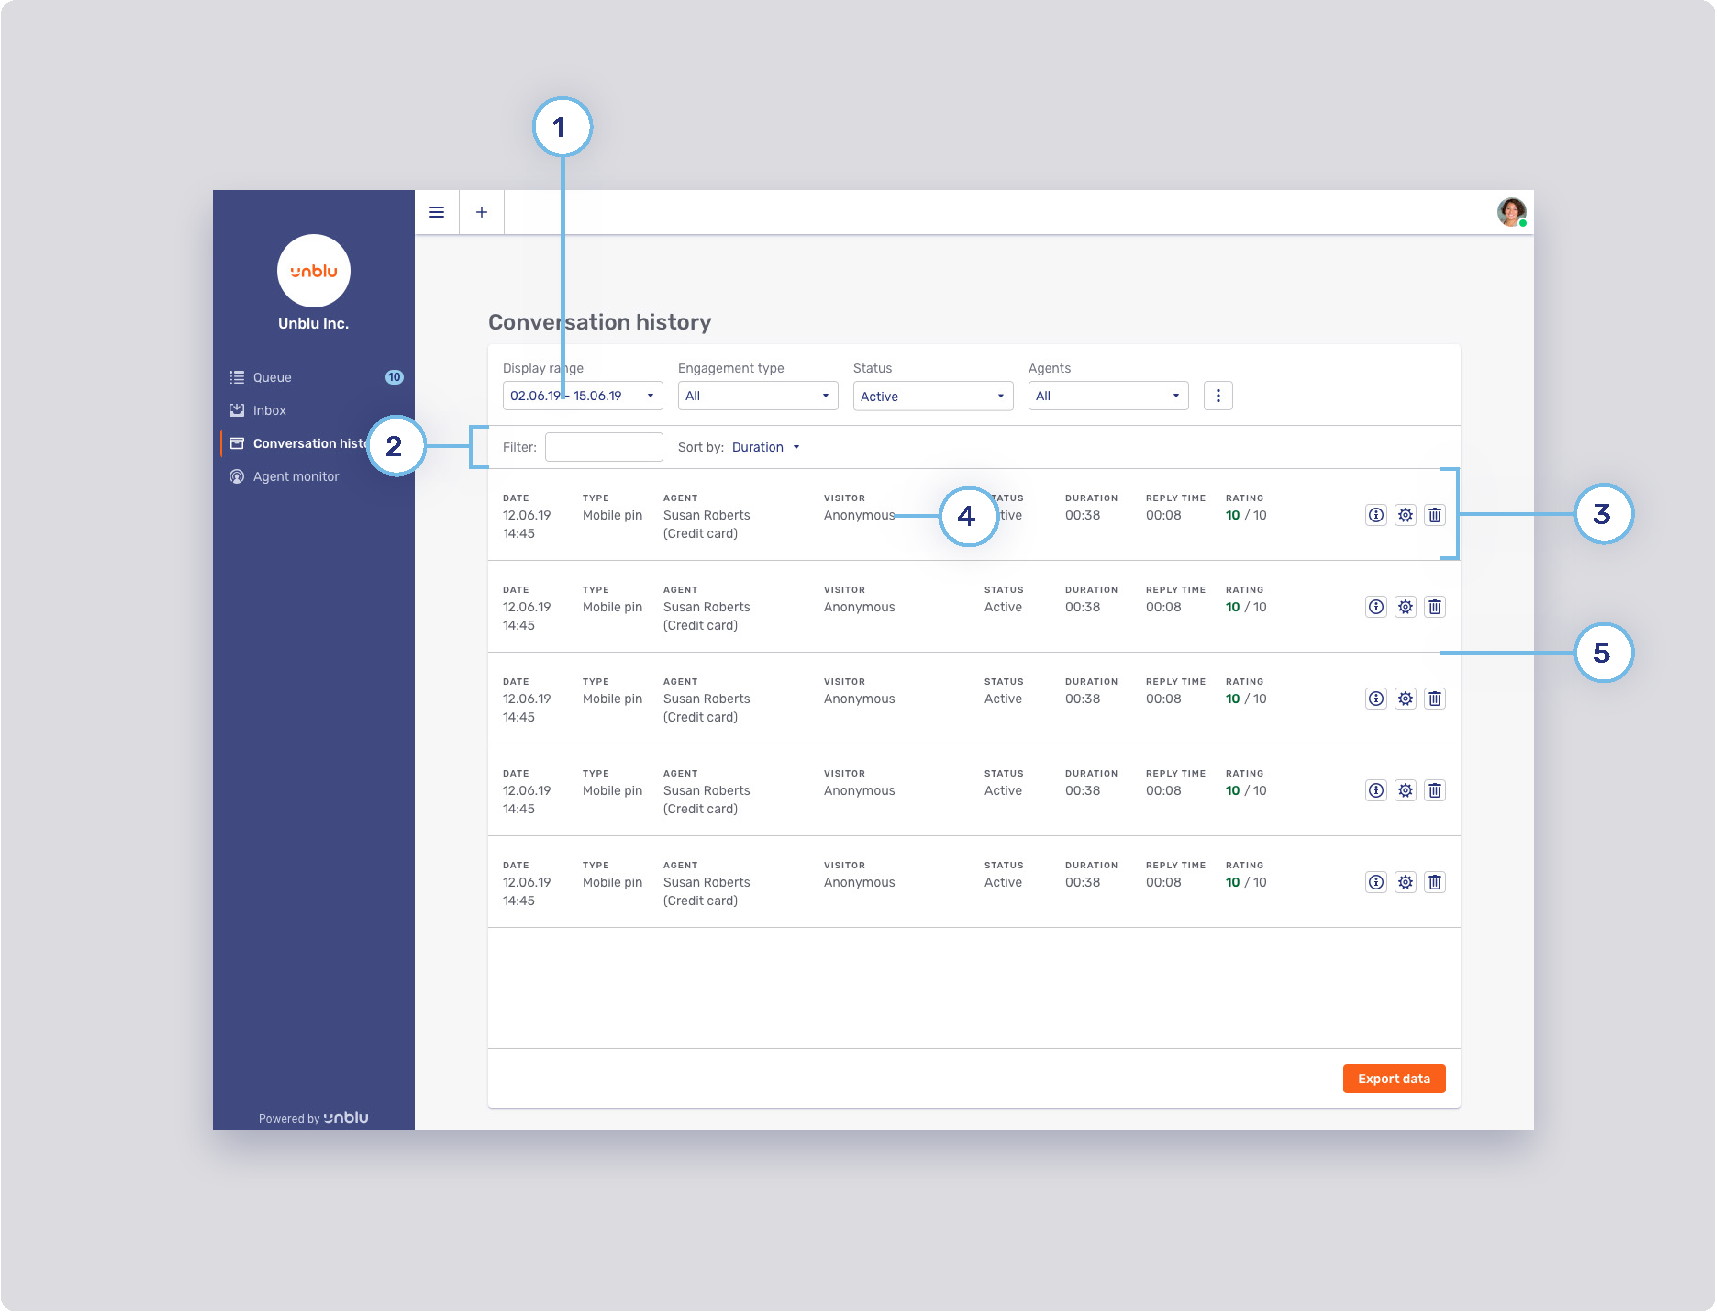Click the Filter text input field
The width and height of the screenshot is (1717, 1312).
click(604, 447)
